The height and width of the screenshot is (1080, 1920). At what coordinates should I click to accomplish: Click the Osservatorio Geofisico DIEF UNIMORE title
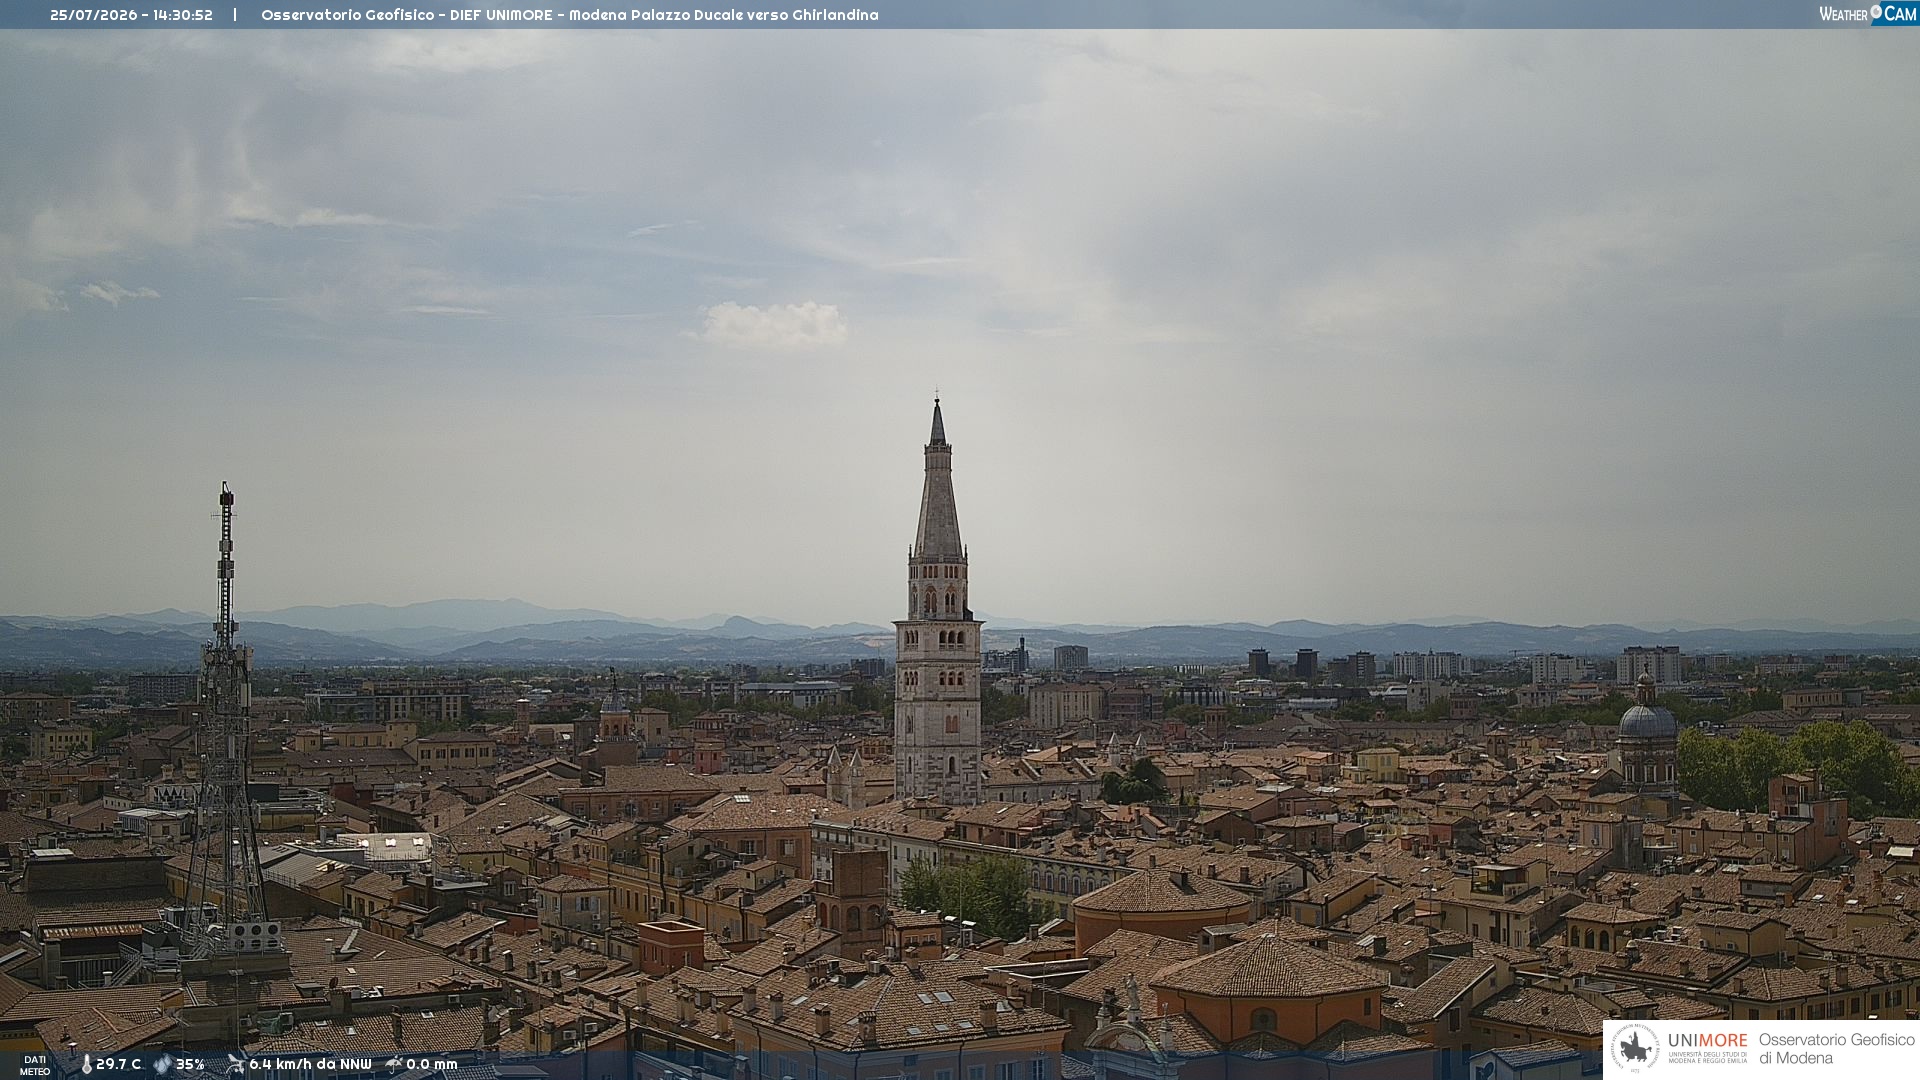(x=570, y=15)
